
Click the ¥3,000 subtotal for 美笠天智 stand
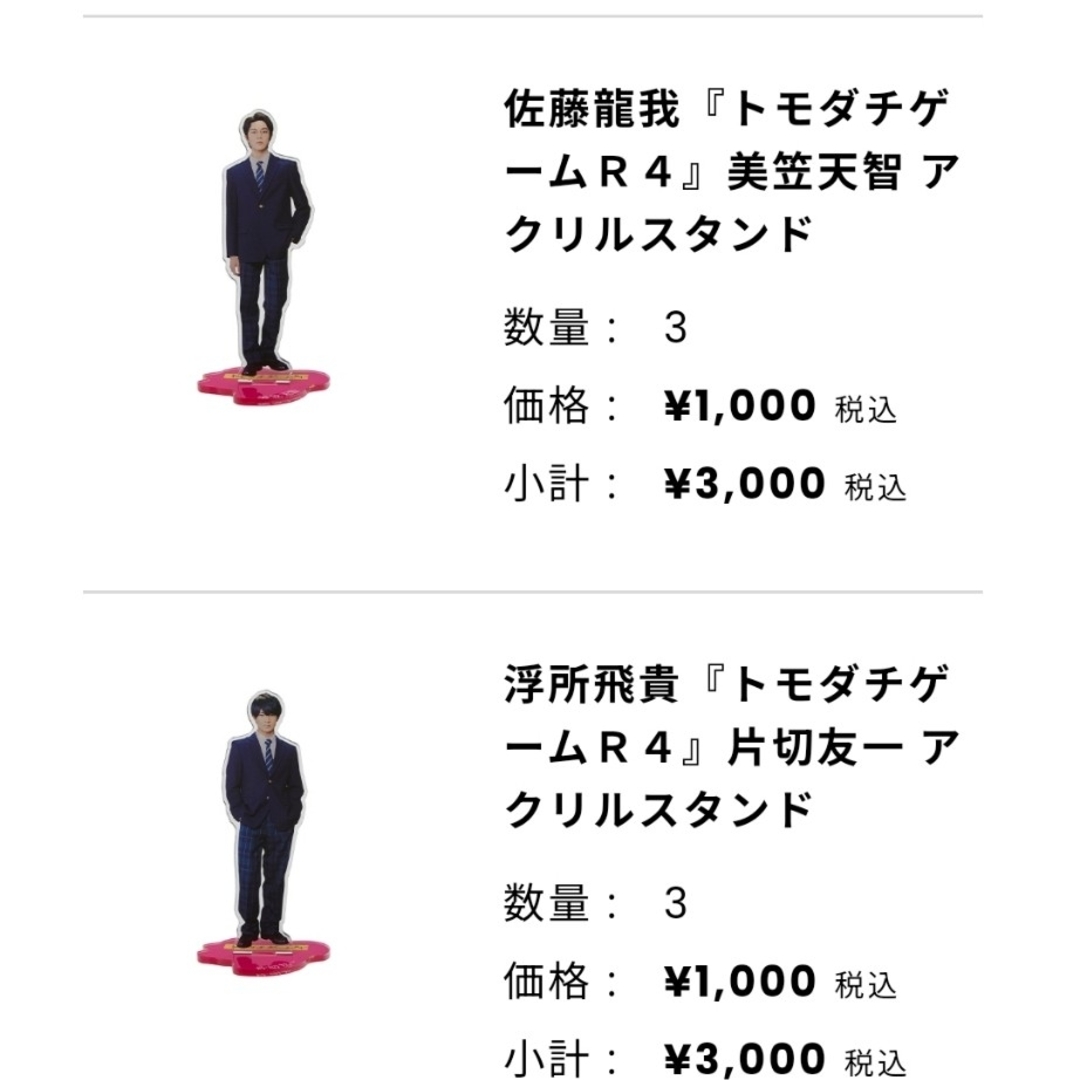(x=744, y=484)
